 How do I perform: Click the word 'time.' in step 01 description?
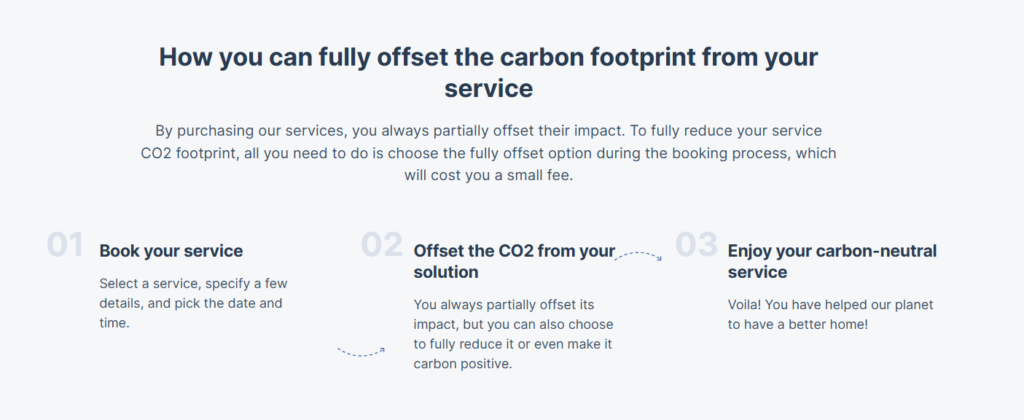(115, 323)
